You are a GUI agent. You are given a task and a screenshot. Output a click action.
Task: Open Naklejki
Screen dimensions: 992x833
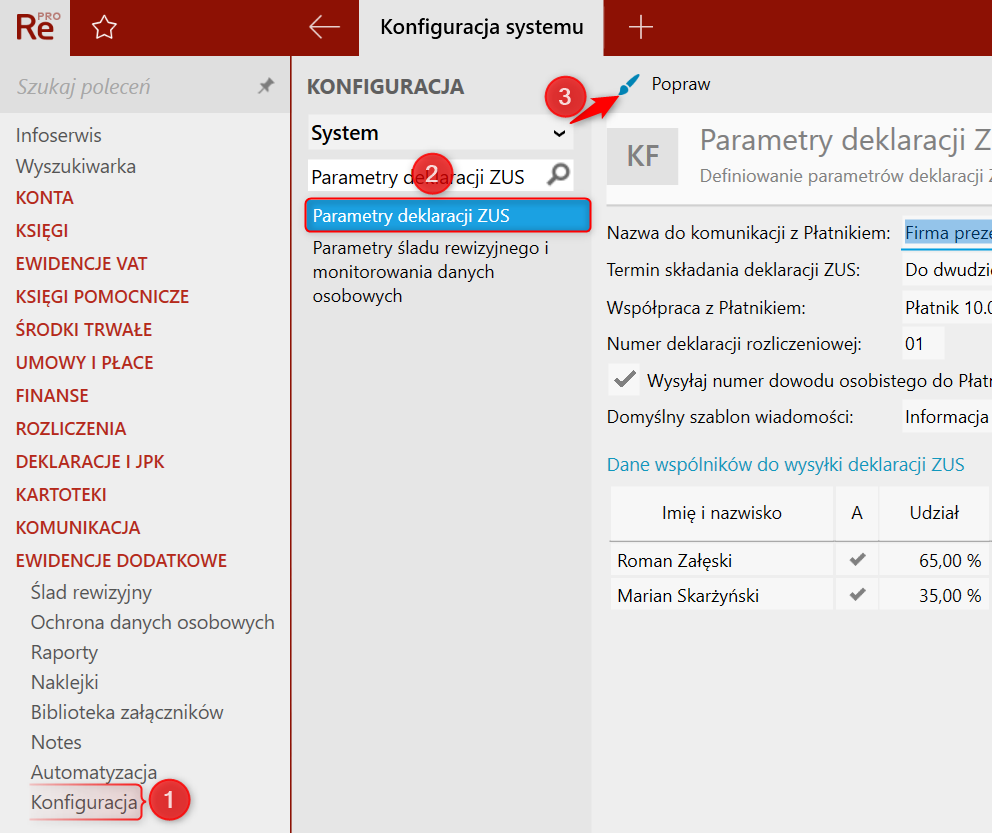(65, 682)
